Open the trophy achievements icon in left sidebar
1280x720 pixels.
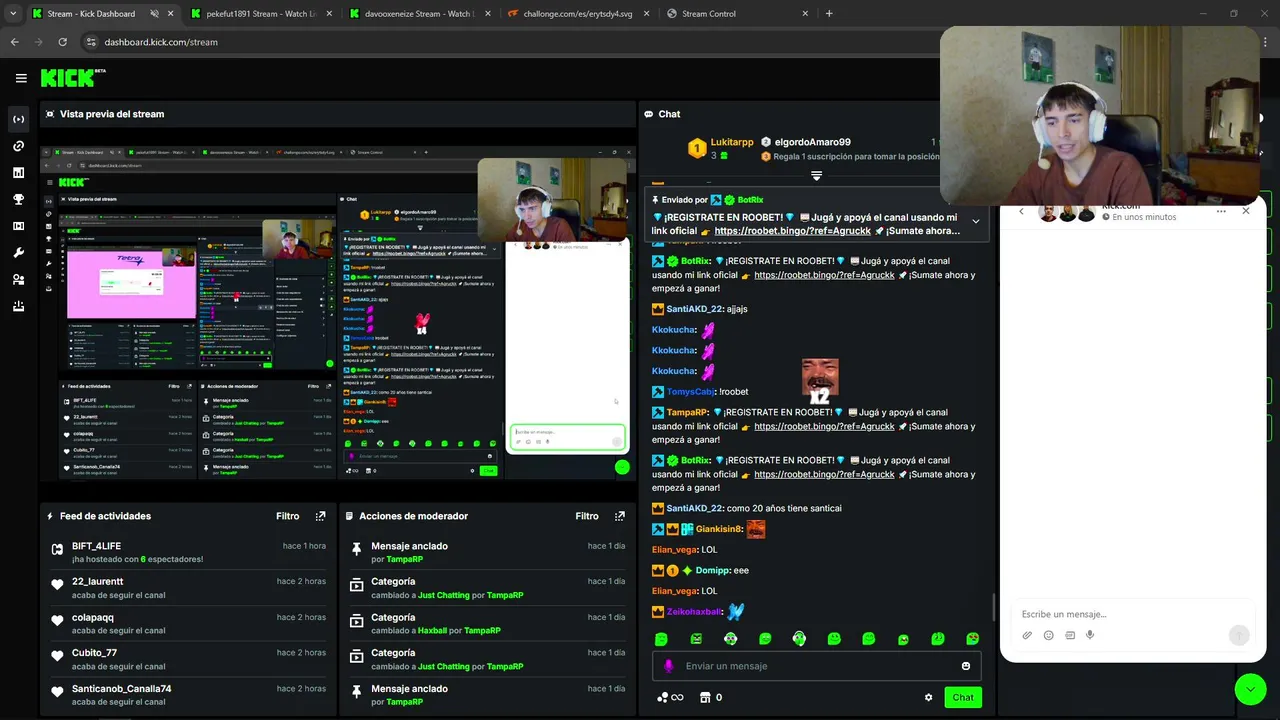coord(18,200)
